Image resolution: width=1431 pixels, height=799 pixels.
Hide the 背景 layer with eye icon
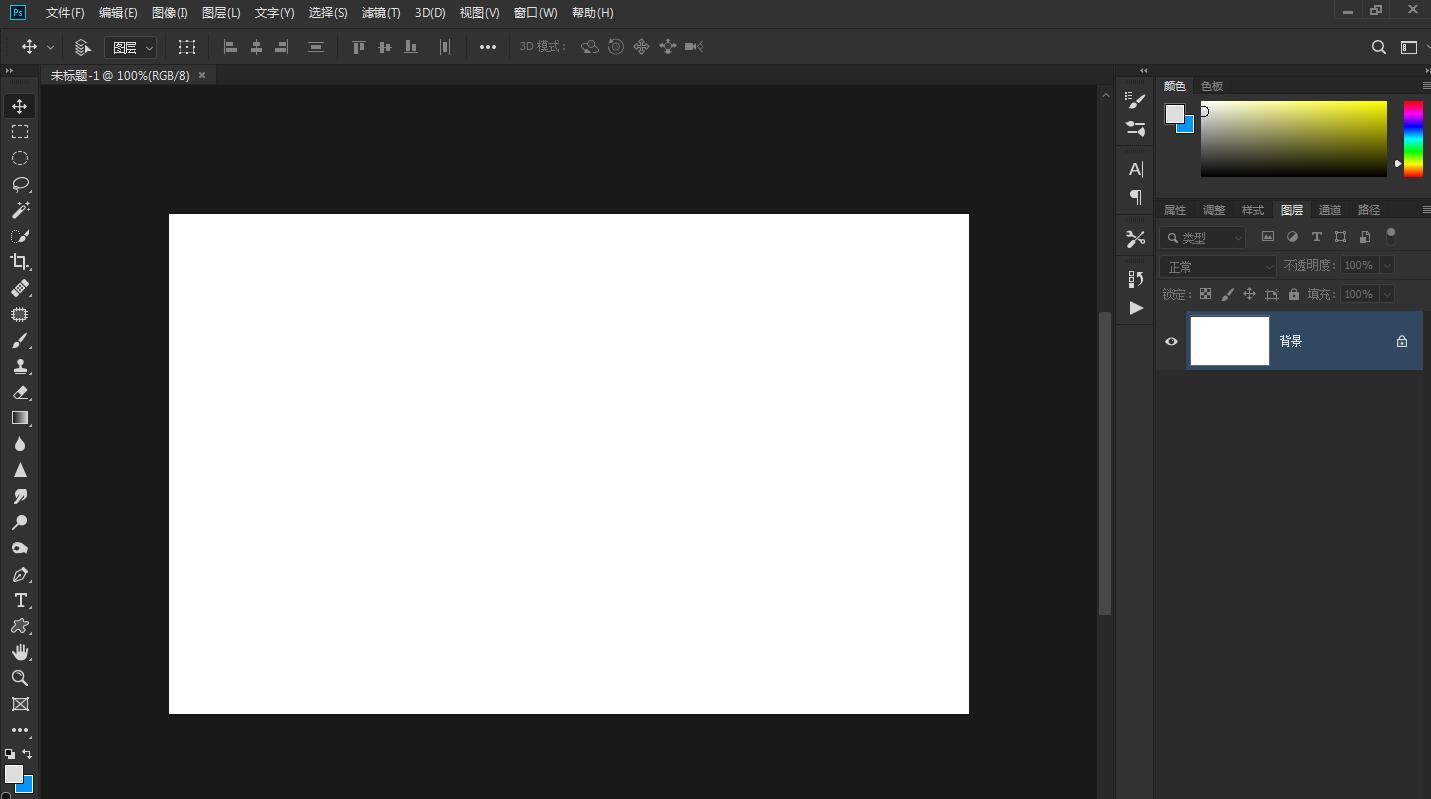tap(1171, 341)
